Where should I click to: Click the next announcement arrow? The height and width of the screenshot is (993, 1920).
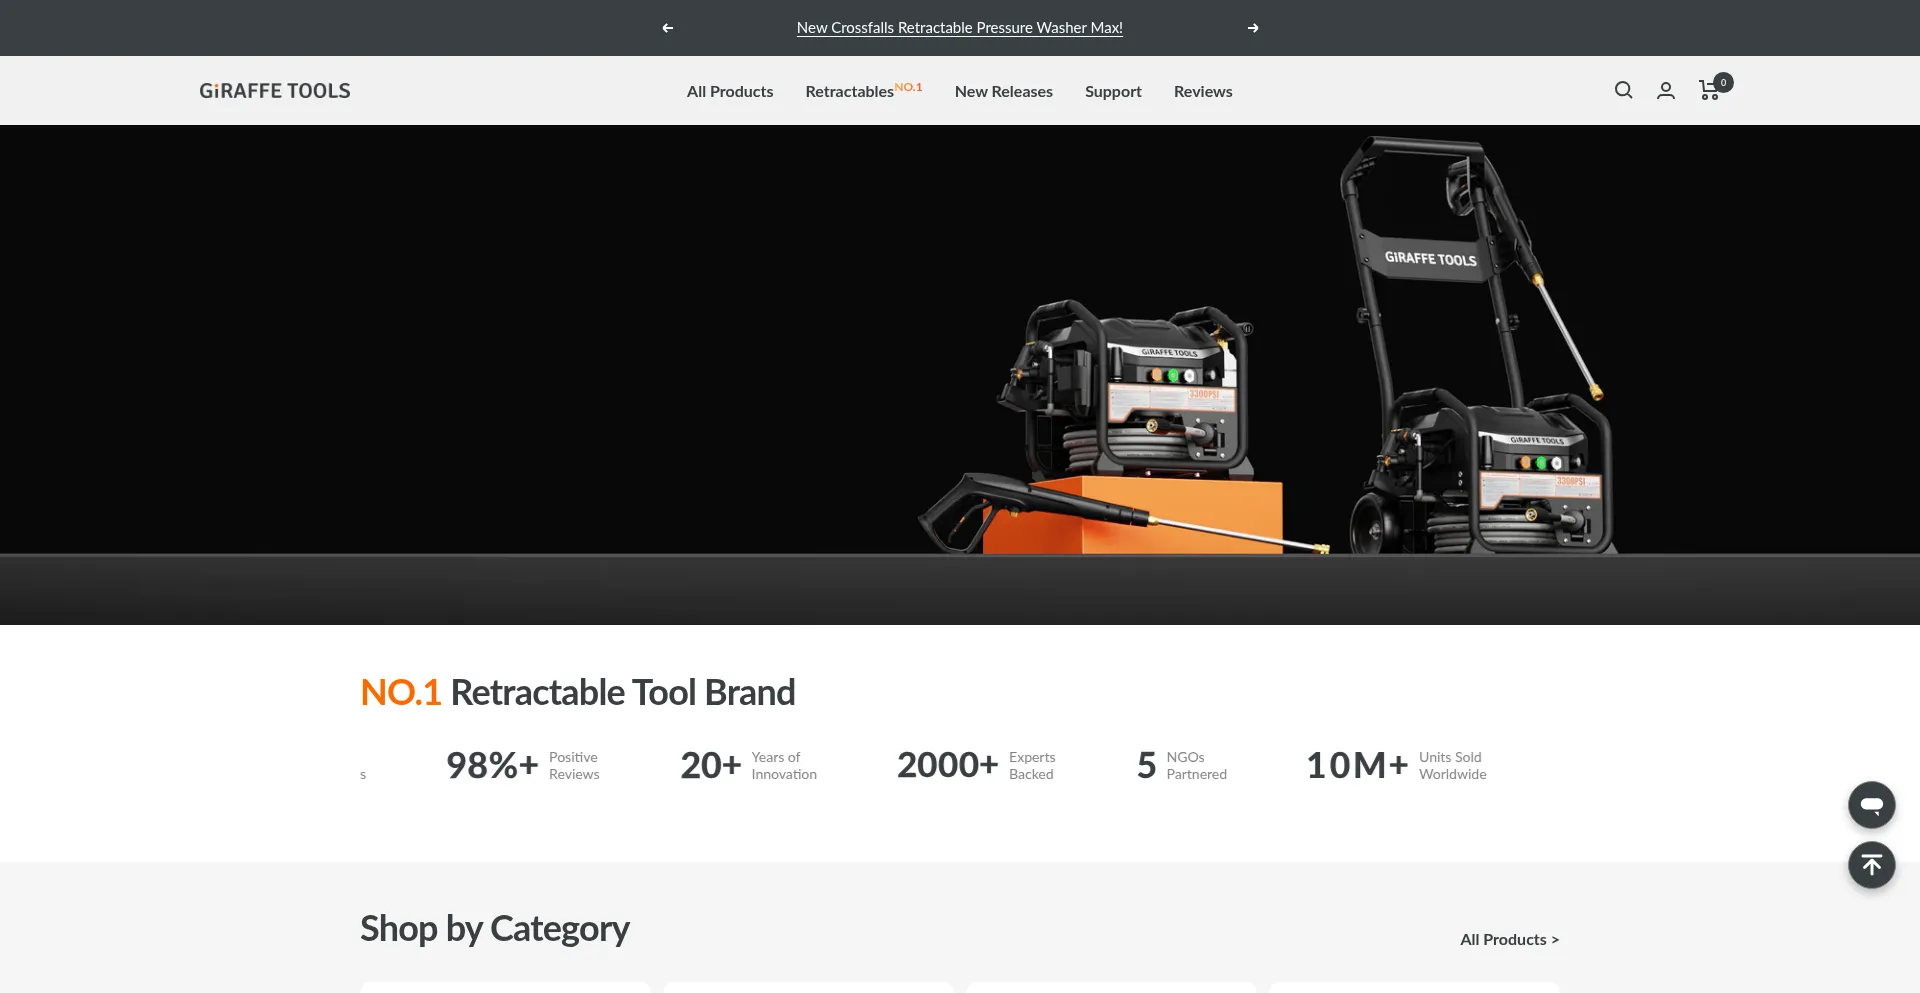tap(1253, 28)
